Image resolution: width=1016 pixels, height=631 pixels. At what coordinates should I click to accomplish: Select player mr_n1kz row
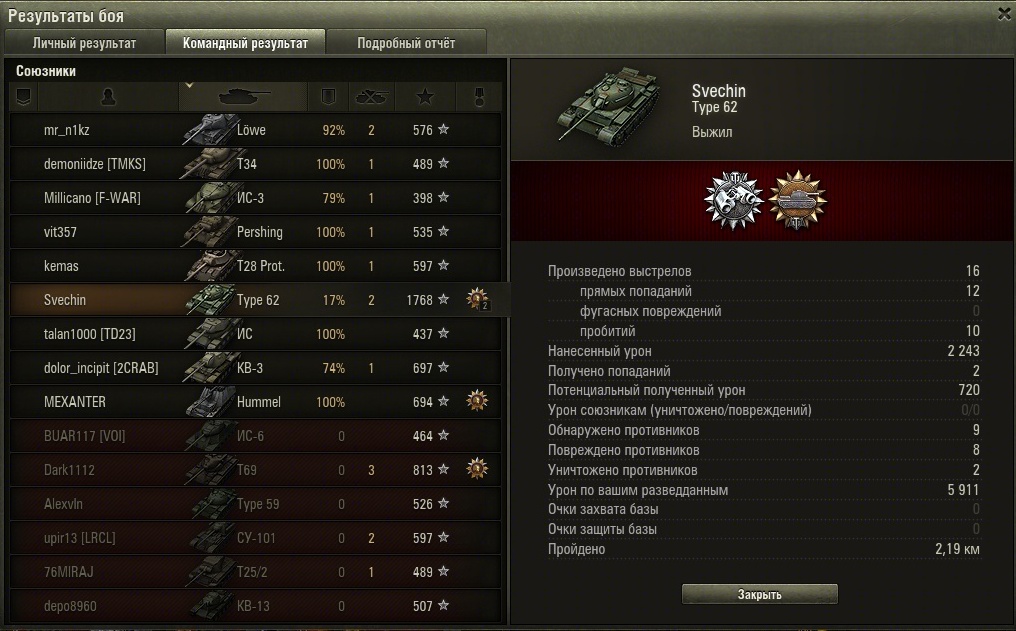tap(255, 130)
